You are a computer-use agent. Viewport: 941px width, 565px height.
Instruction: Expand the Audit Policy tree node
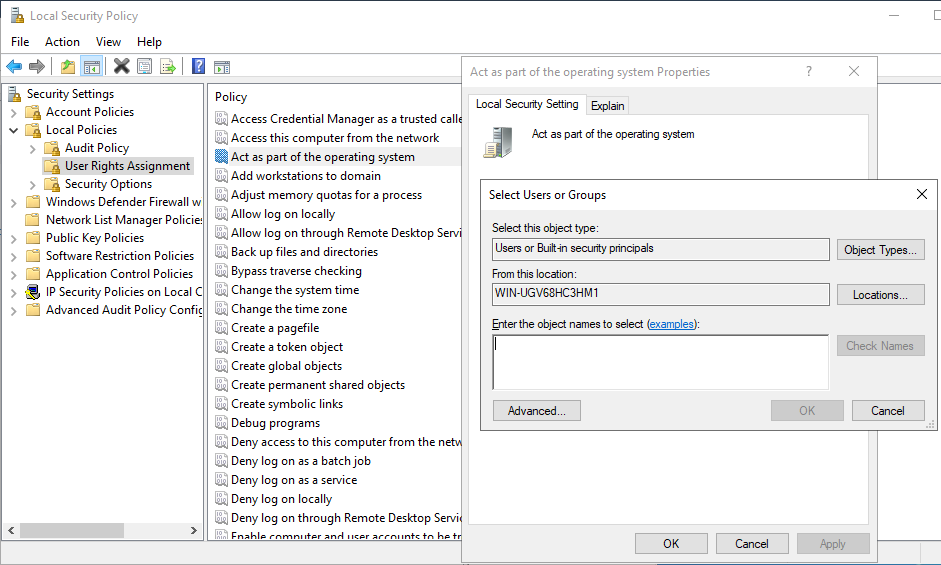point(33,148)
